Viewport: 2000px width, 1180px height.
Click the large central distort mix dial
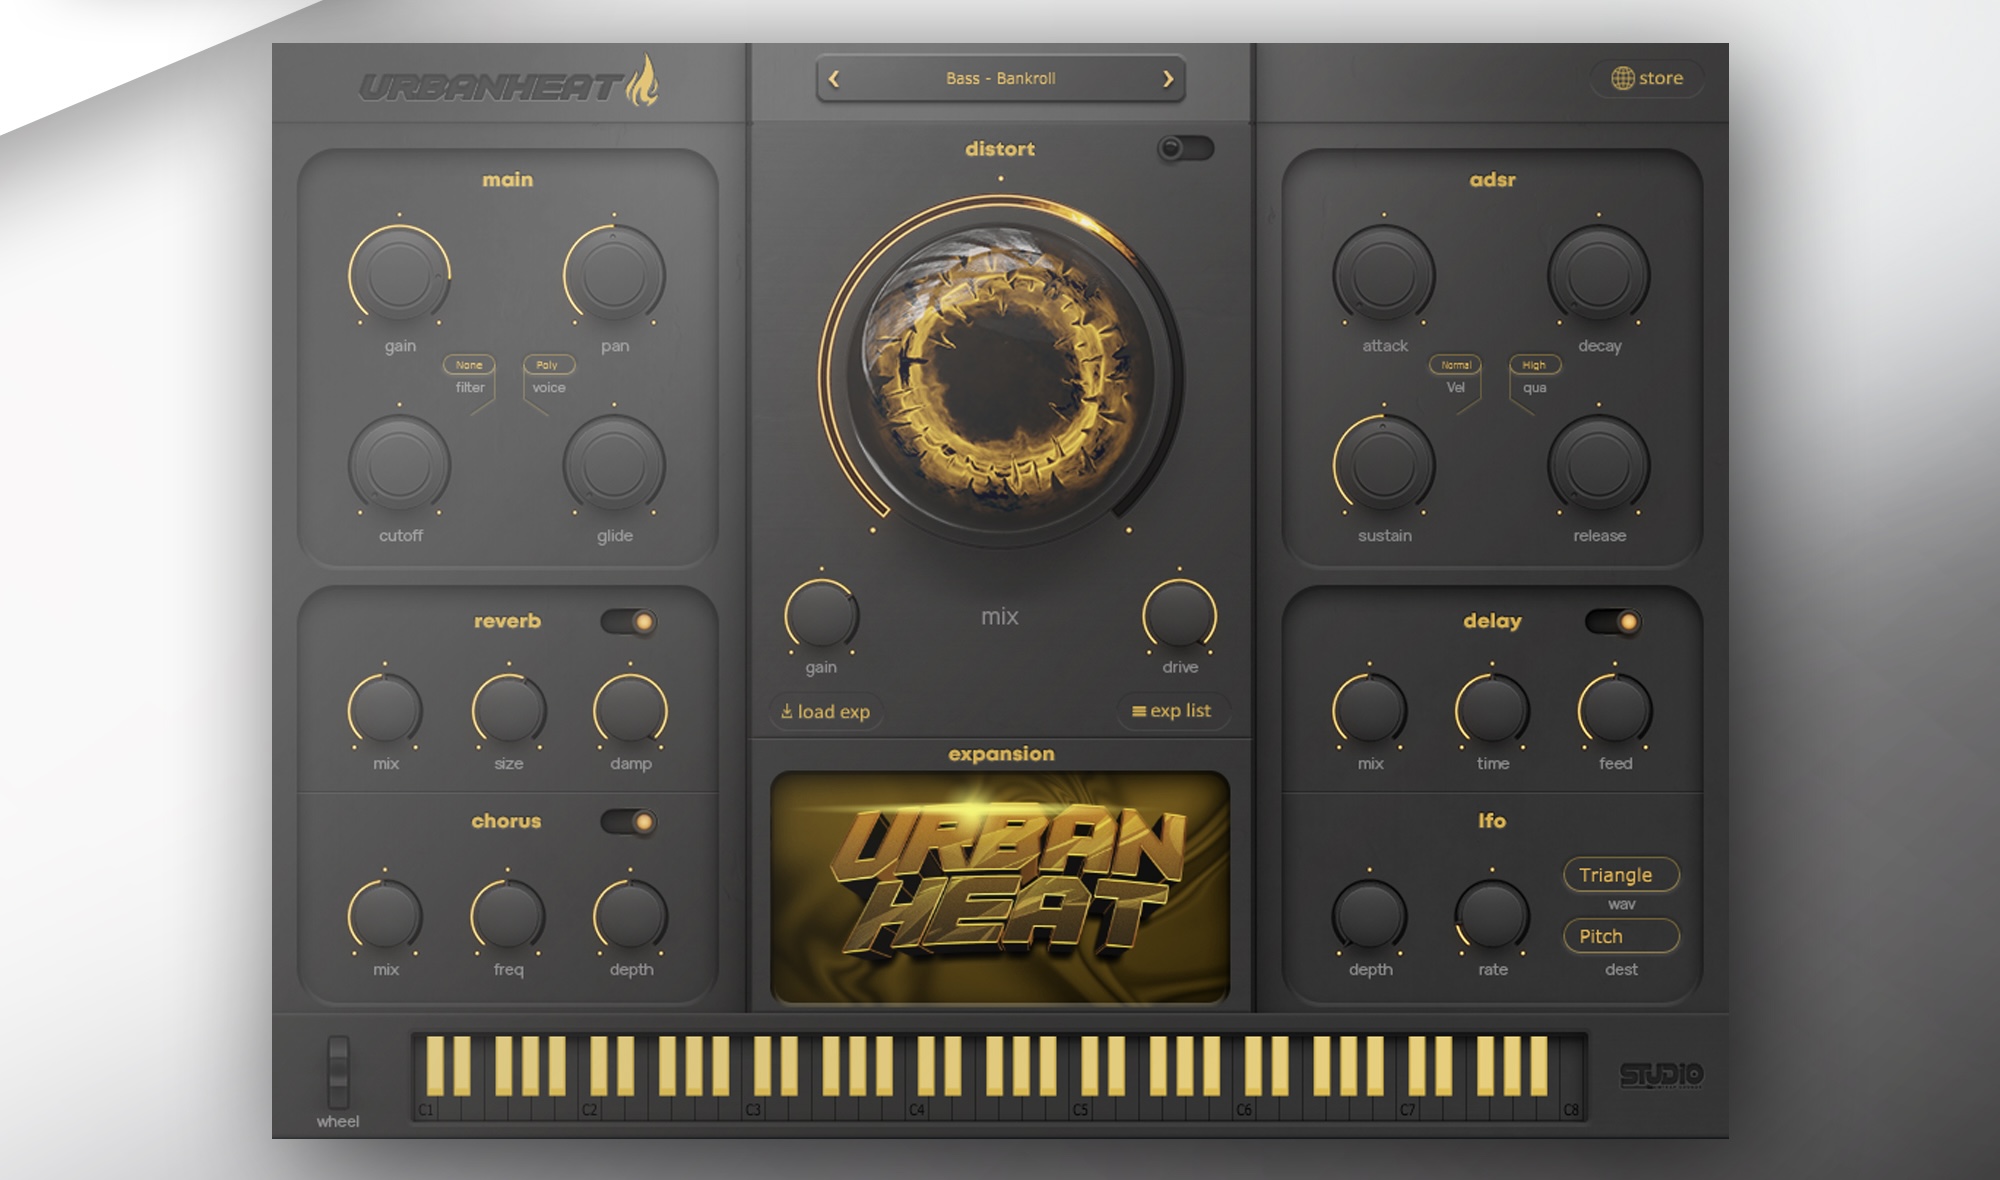pos(1000,374)
